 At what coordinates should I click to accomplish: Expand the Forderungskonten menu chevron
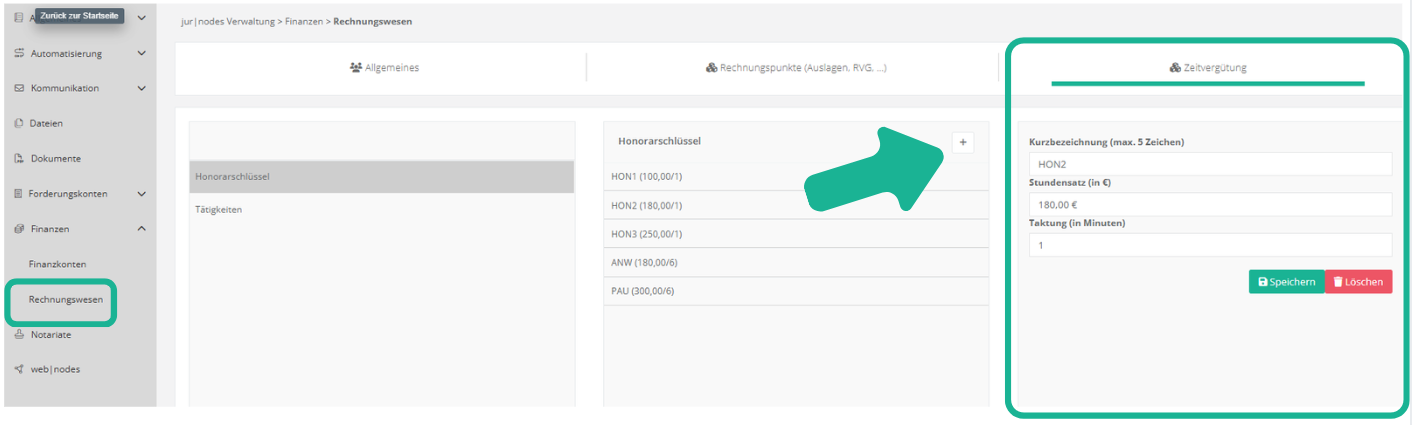tap(141, 194)
